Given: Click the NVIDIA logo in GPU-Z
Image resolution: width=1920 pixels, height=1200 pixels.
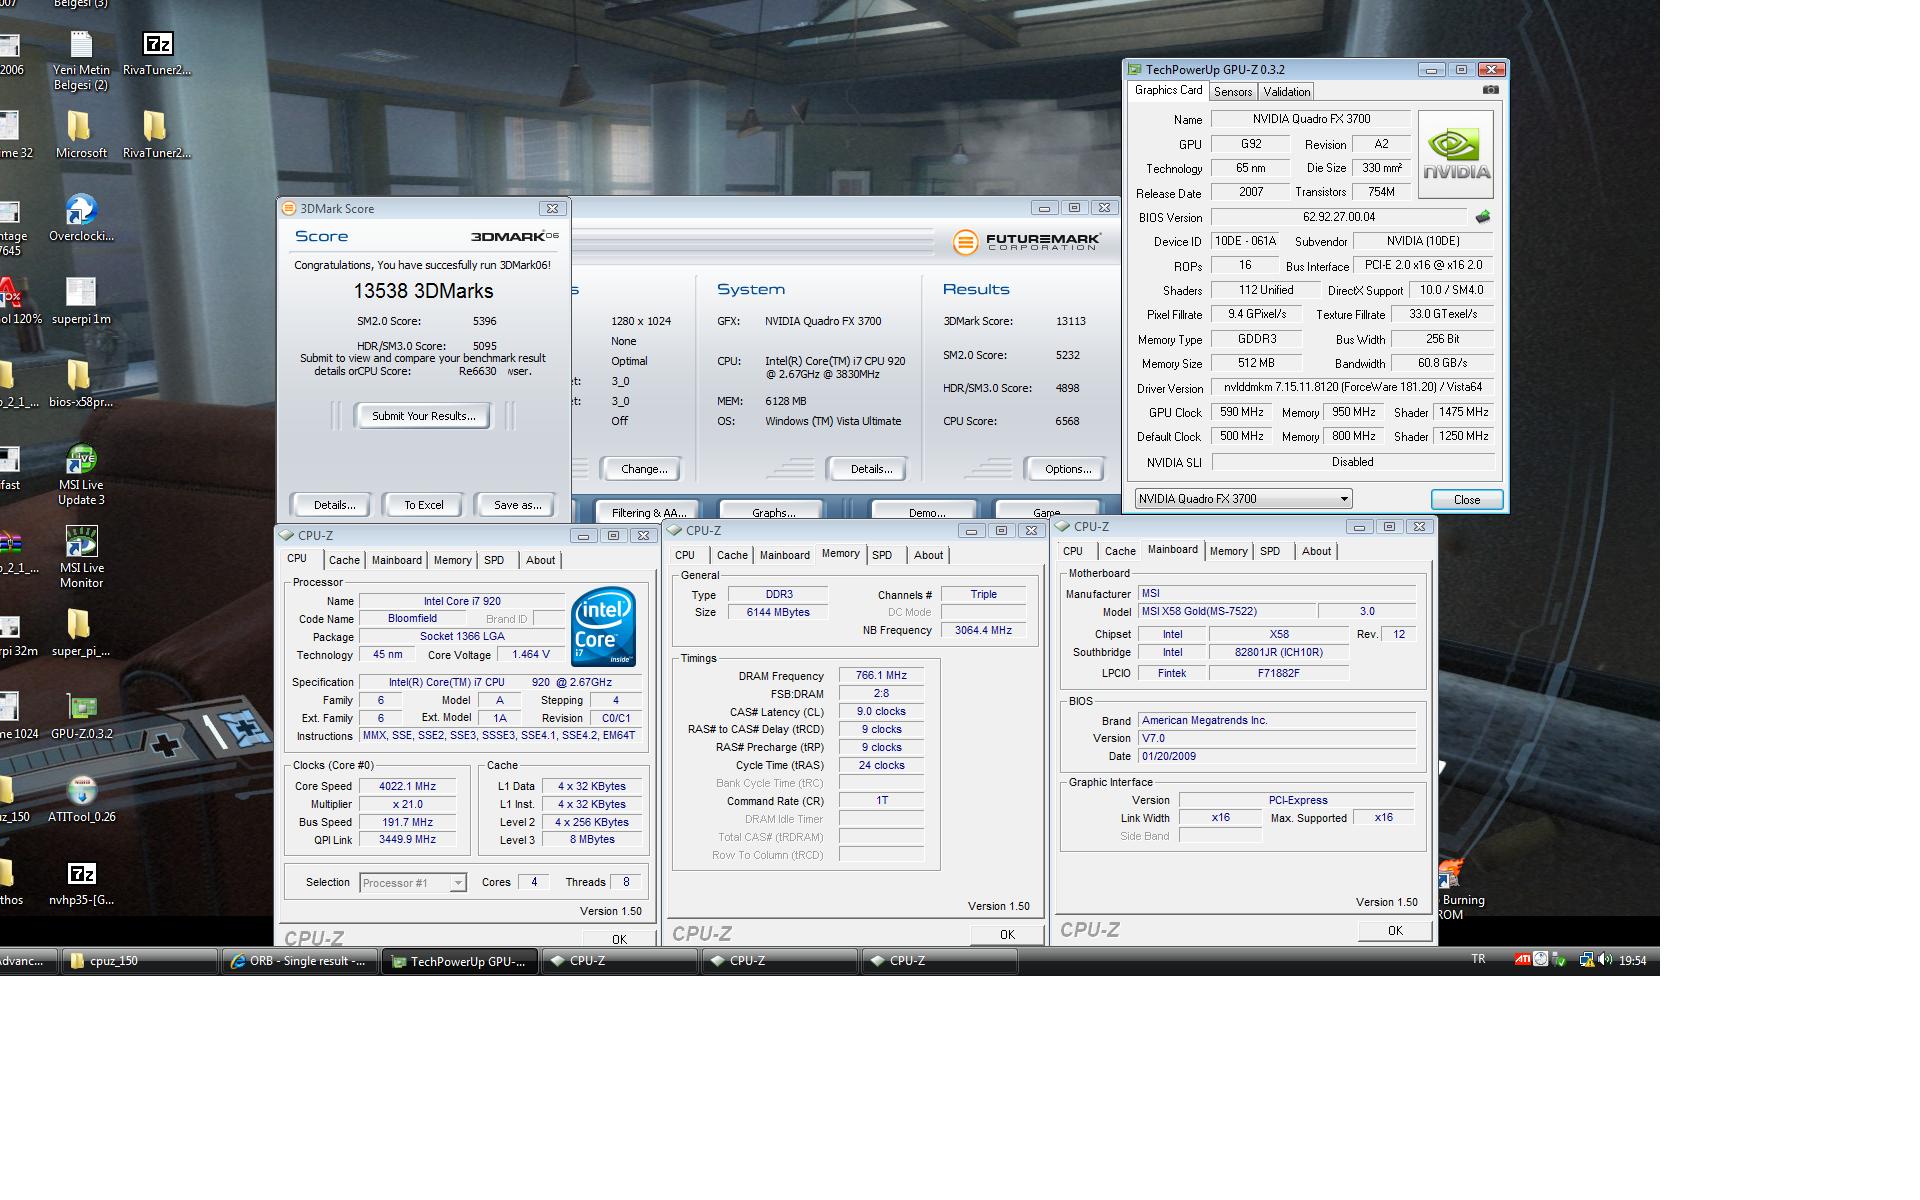Looking at the screenshot, I should point(1455,154).
